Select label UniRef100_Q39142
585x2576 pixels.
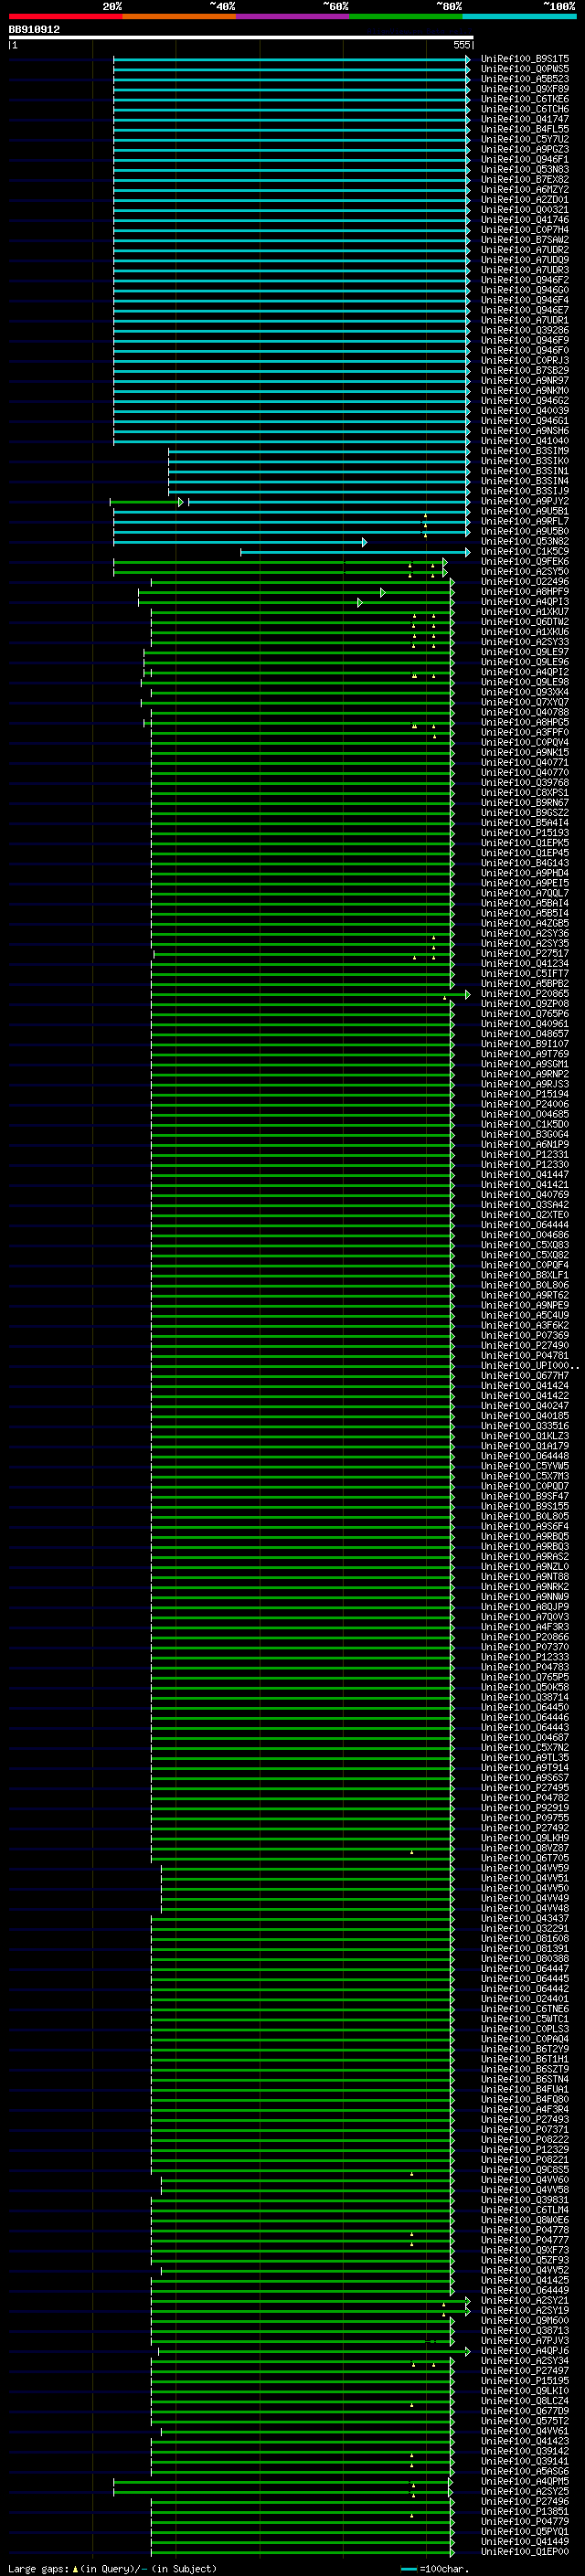pyautogui.click(x=525, y=2451)
